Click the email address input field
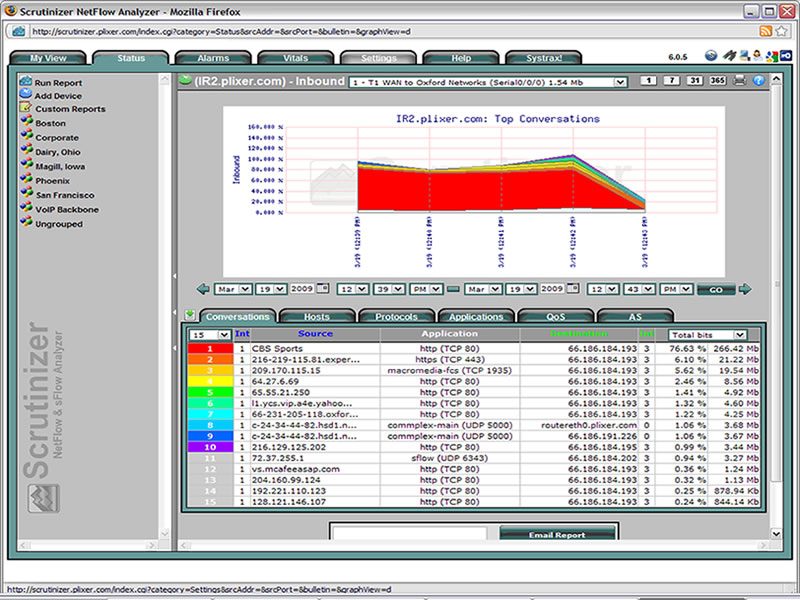The width and height of the screenshot is (800, 600). tap(410, 533)
